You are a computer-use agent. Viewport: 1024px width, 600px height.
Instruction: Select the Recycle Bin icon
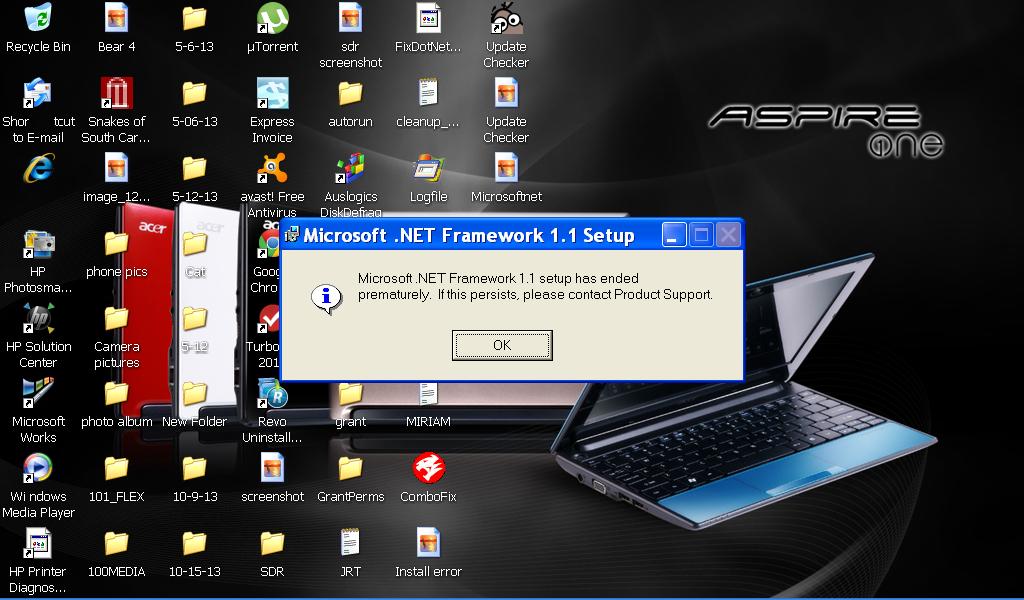click(38, 18)
